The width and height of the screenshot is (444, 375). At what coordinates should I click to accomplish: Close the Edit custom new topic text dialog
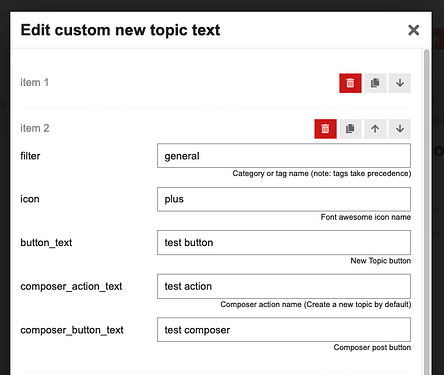pyautogui.click(x=414, y=30)
